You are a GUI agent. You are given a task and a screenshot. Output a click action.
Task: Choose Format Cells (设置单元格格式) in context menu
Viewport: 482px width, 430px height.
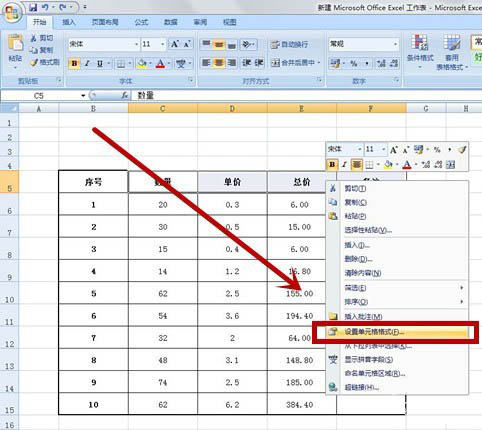pyautogui.click(x=397, y=332)
